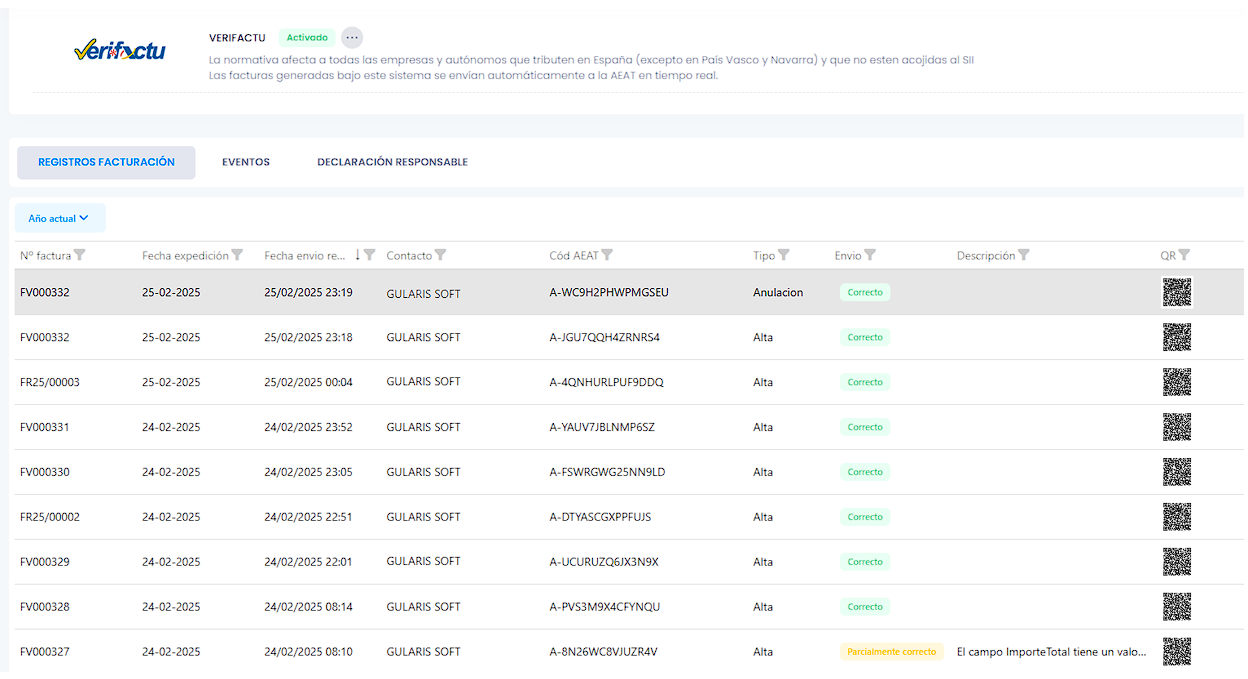Click the Activado status badge
The height and width of the screenshot is (679, 1248).
click(x=307, y=38)
